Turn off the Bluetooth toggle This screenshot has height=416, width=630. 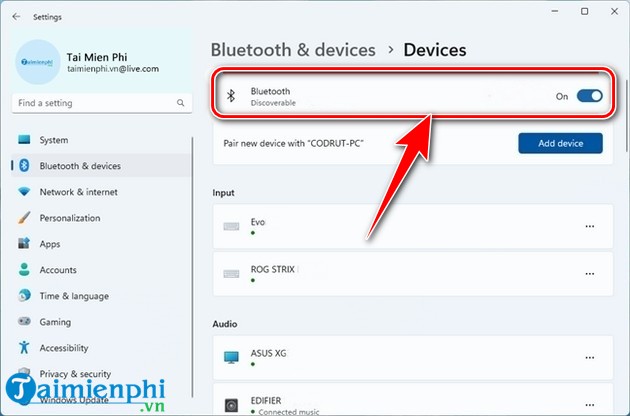[x=589, y=96]
